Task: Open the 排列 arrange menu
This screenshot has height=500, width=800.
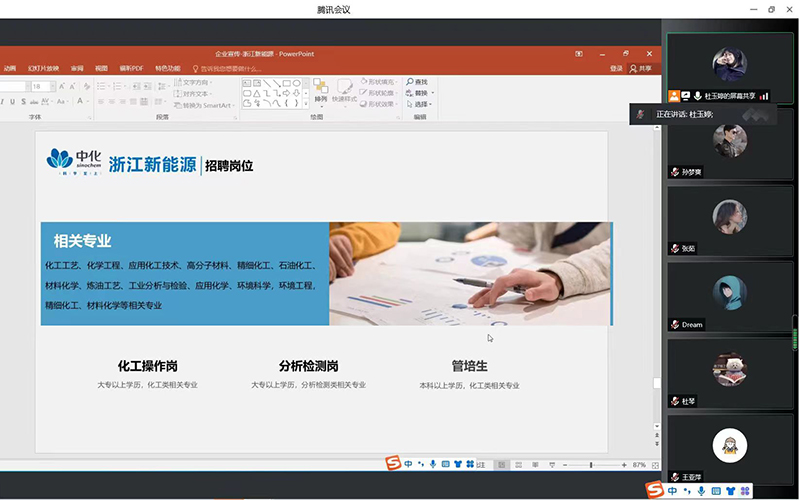Action: click(x=320, y=92)
